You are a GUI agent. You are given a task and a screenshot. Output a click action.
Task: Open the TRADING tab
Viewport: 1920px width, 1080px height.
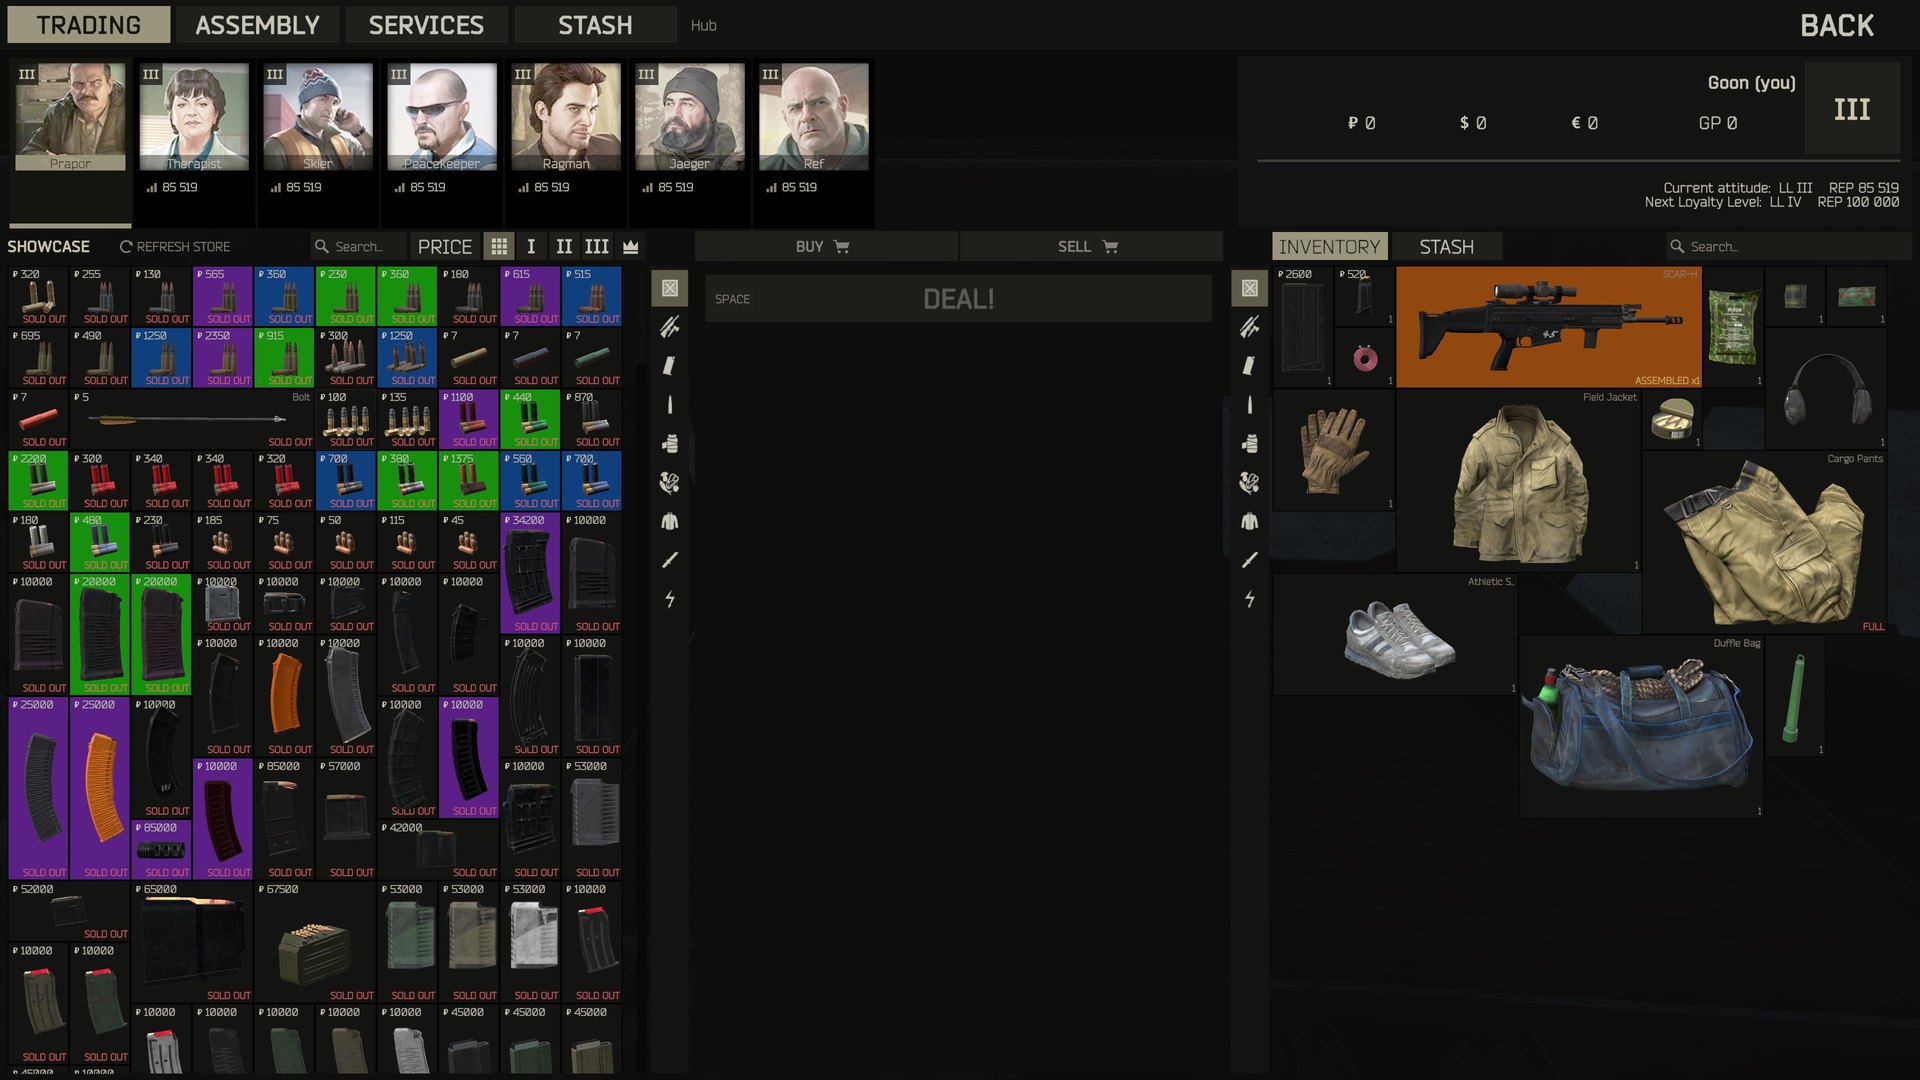[x=89, y=25]
